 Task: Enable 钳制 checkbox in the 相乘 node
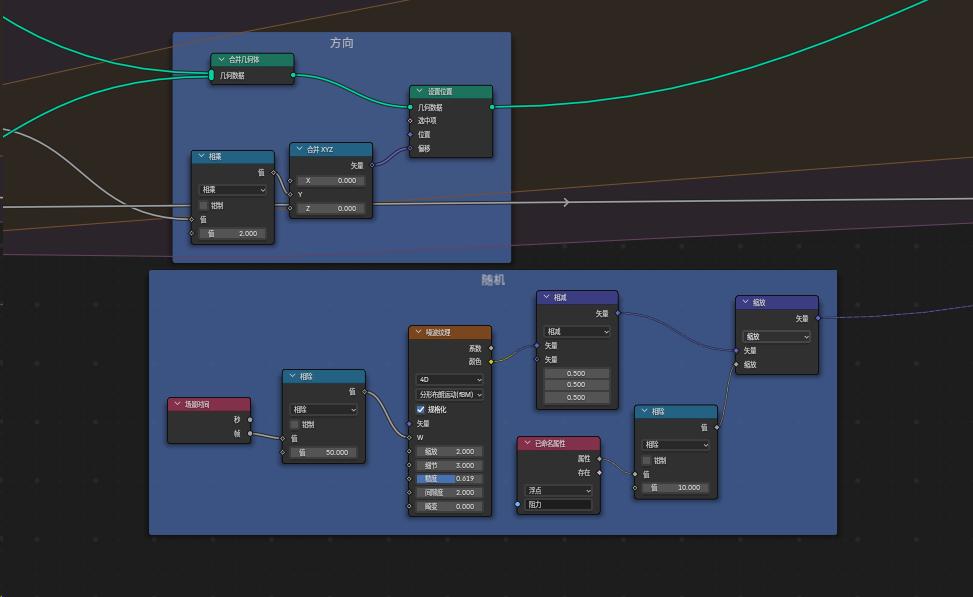pos(204,205)
